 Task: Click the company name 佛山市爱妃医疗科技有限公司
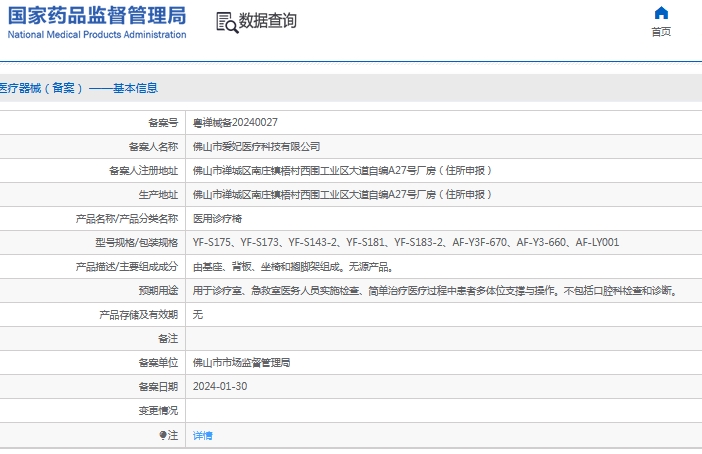(x=256, y=146)
